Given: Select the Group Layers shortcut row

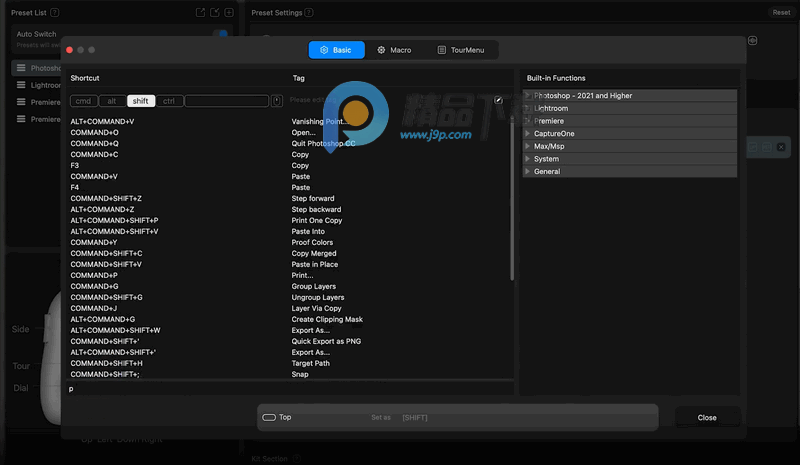Looking at the screenshot, I should coord(290,286).
